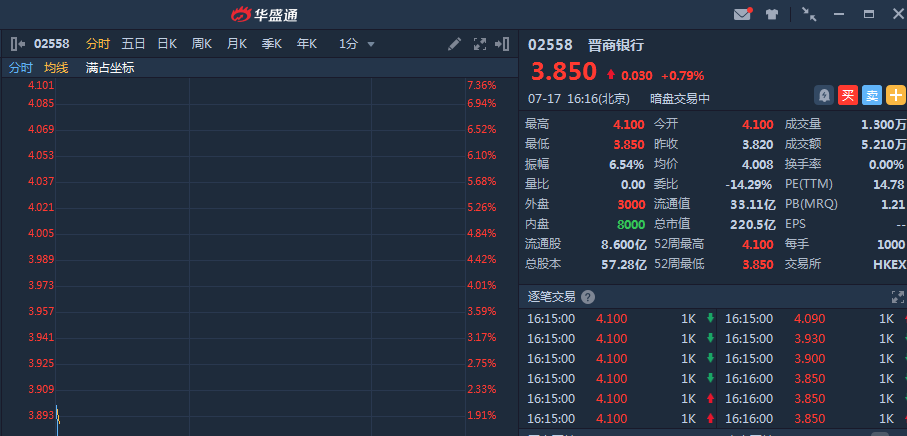Collapse right panel with bracket arrow icon
The height and width of the screenshot is (436, 907).
(502, 44)
